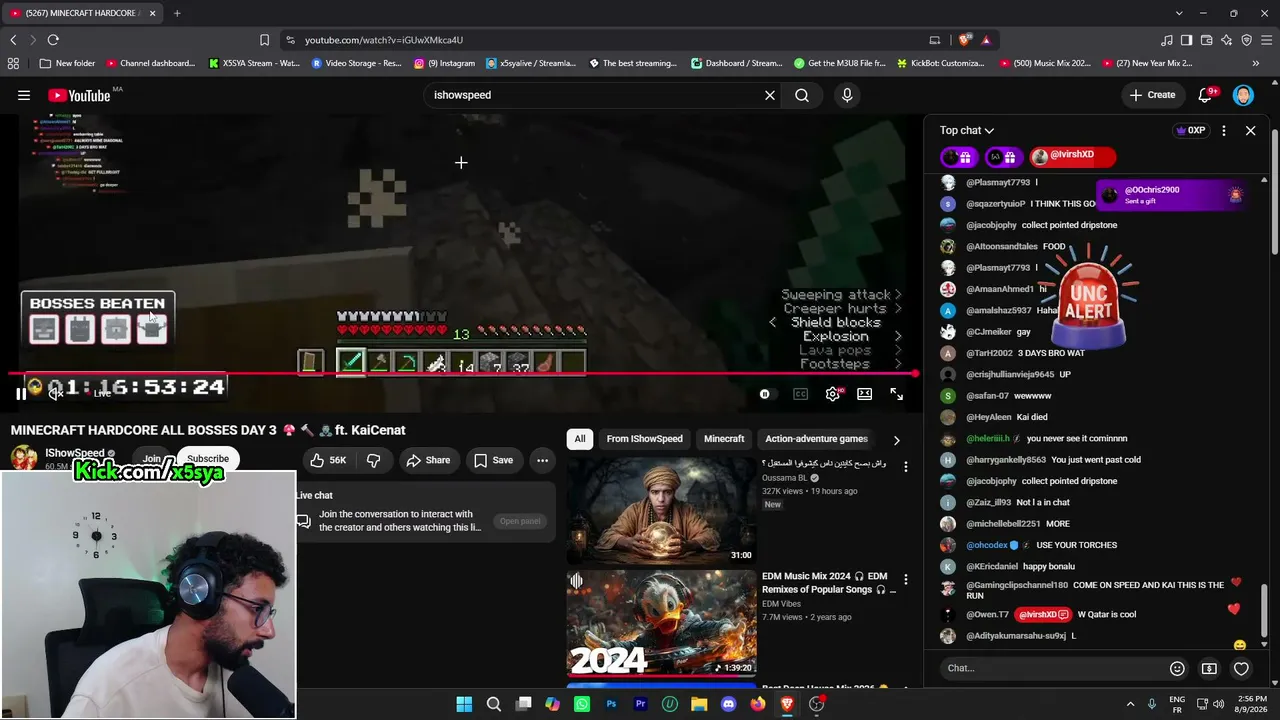
Task: Open the music note playlist icon
Action: (1167, 40)
